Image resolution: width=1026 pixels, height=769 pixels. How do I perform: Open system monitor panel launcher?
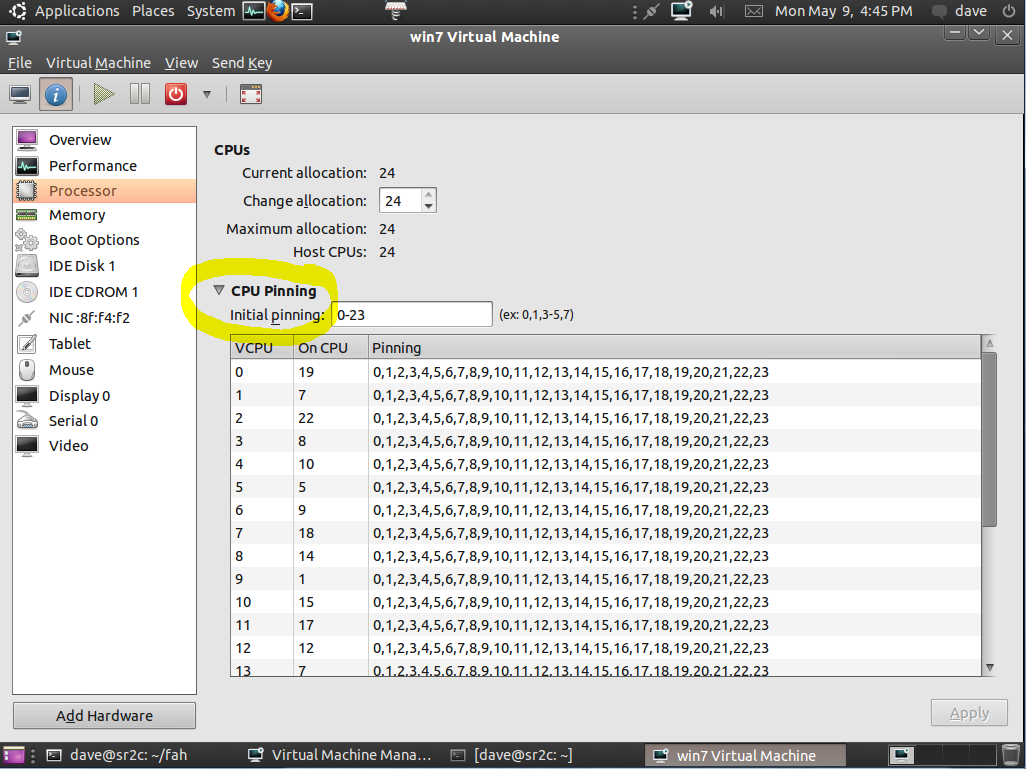click(253, 11)
